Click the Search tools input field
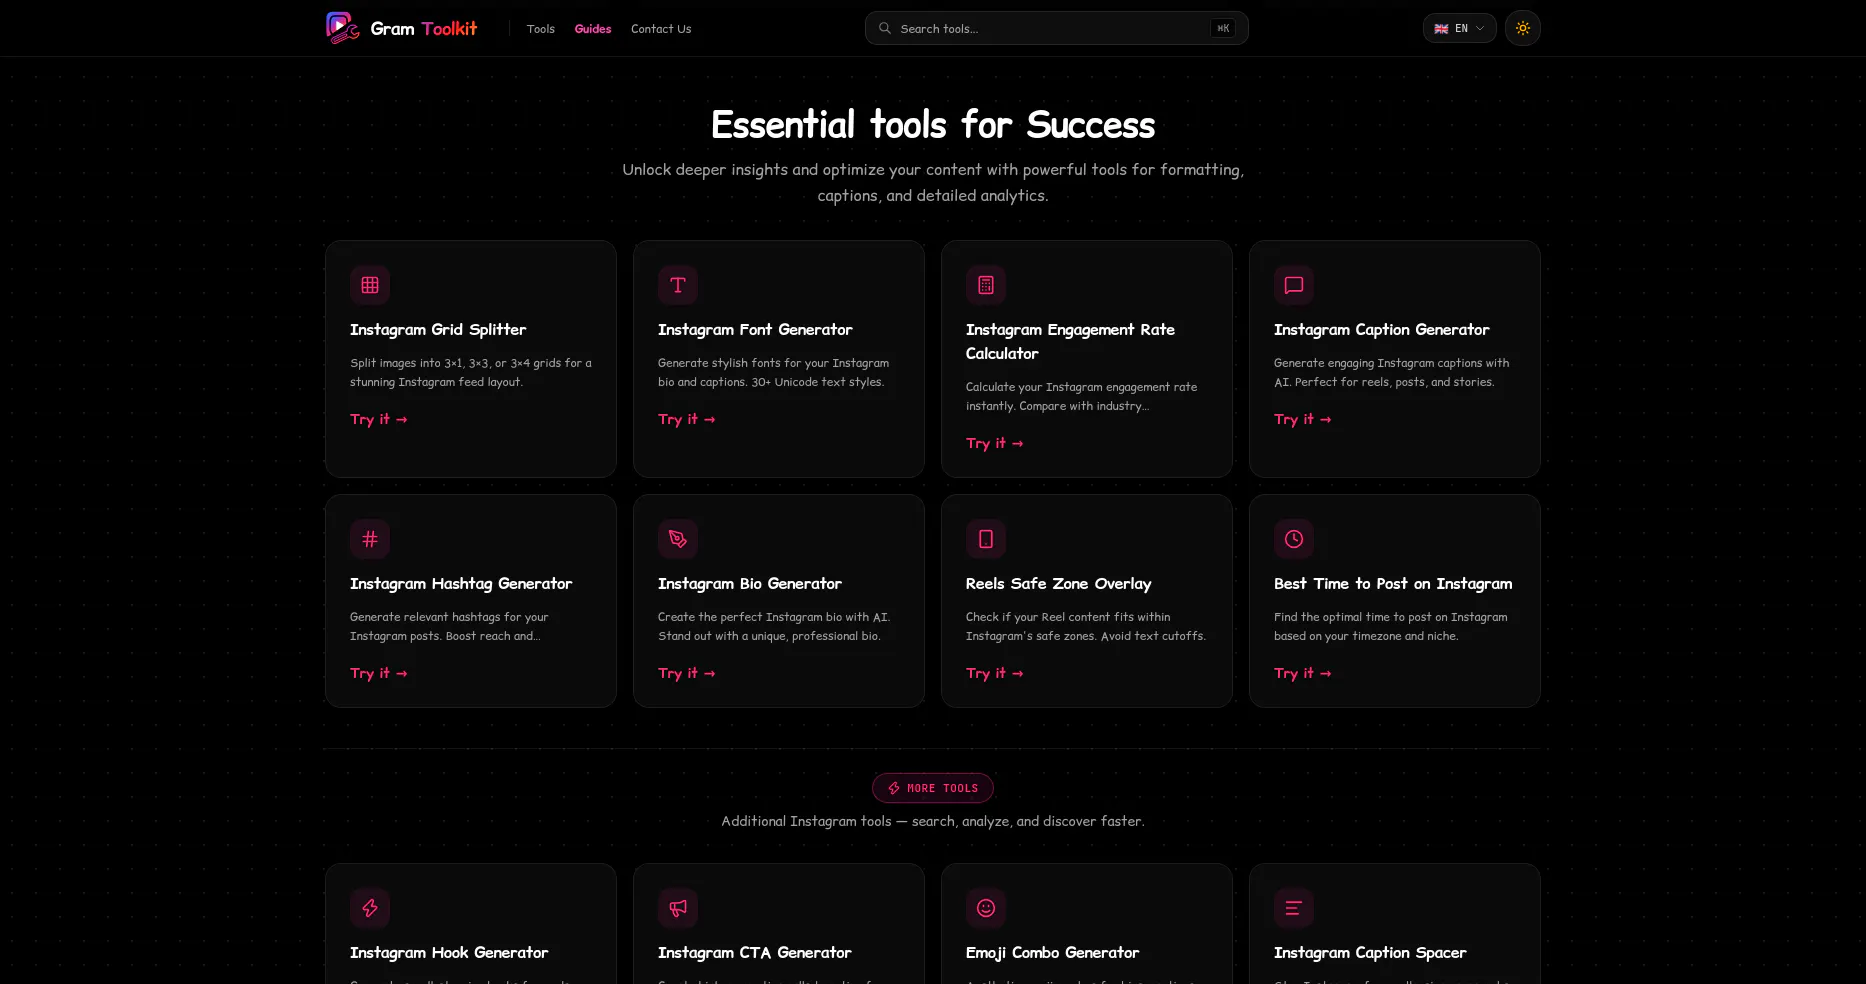 1056,28
